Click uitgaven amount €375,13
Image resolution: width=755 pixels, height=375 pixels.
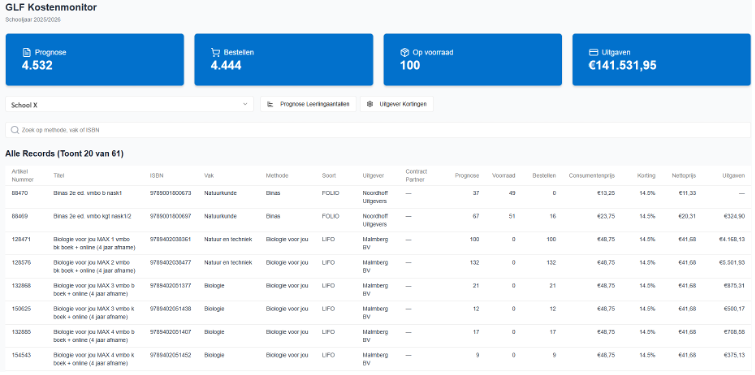pyautogui.click(x=734, y=355)
